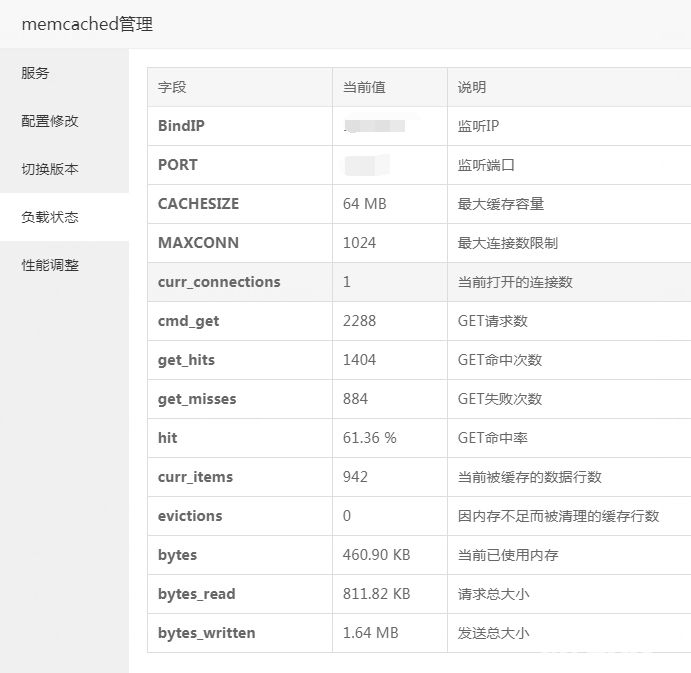The image size is (691, 673).
Task: Click the curr_connections row label
Action: coord(219,282)
